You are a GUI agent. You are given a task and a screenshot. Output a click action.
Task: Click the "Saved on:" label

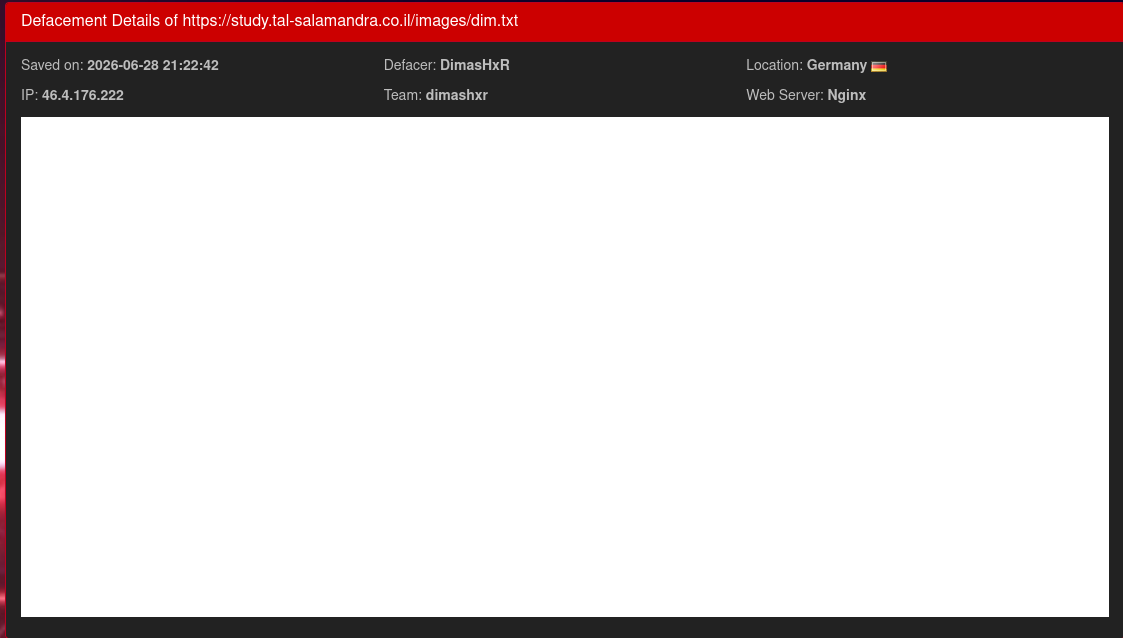[x=52, y=65]
